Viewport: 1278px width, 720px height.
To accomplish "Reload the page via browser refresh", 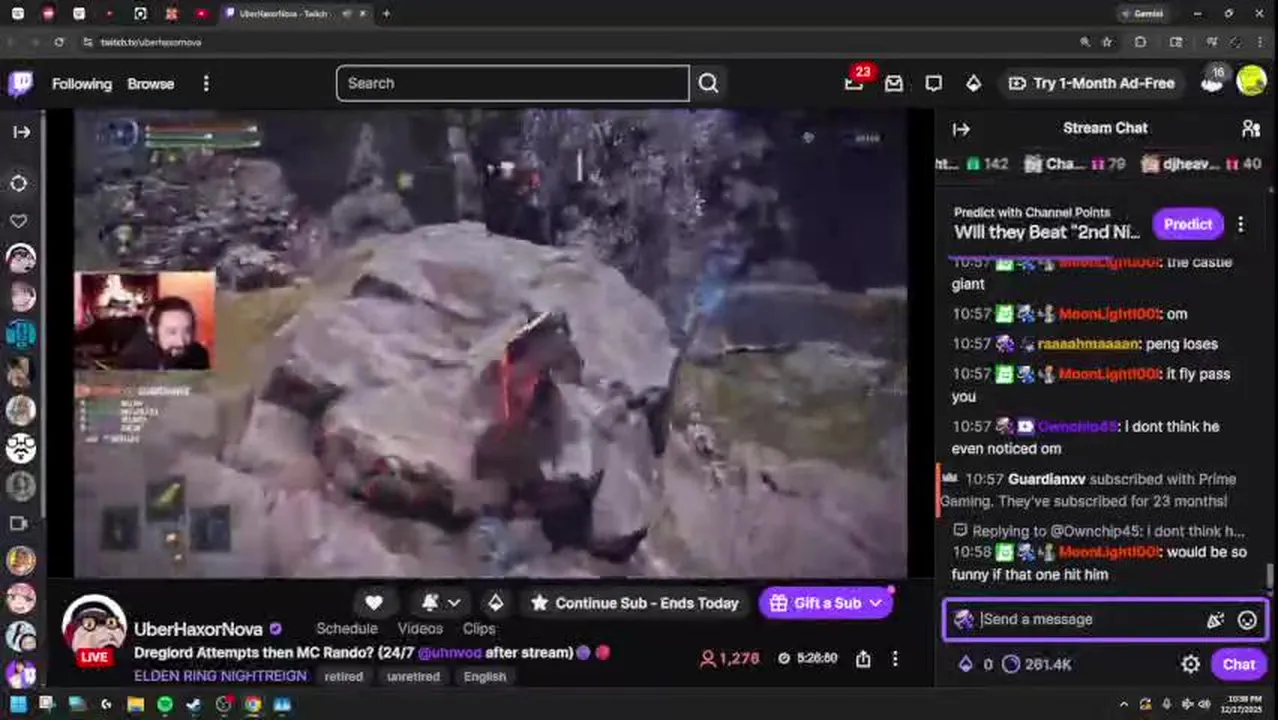I will [x=59, y=42].
